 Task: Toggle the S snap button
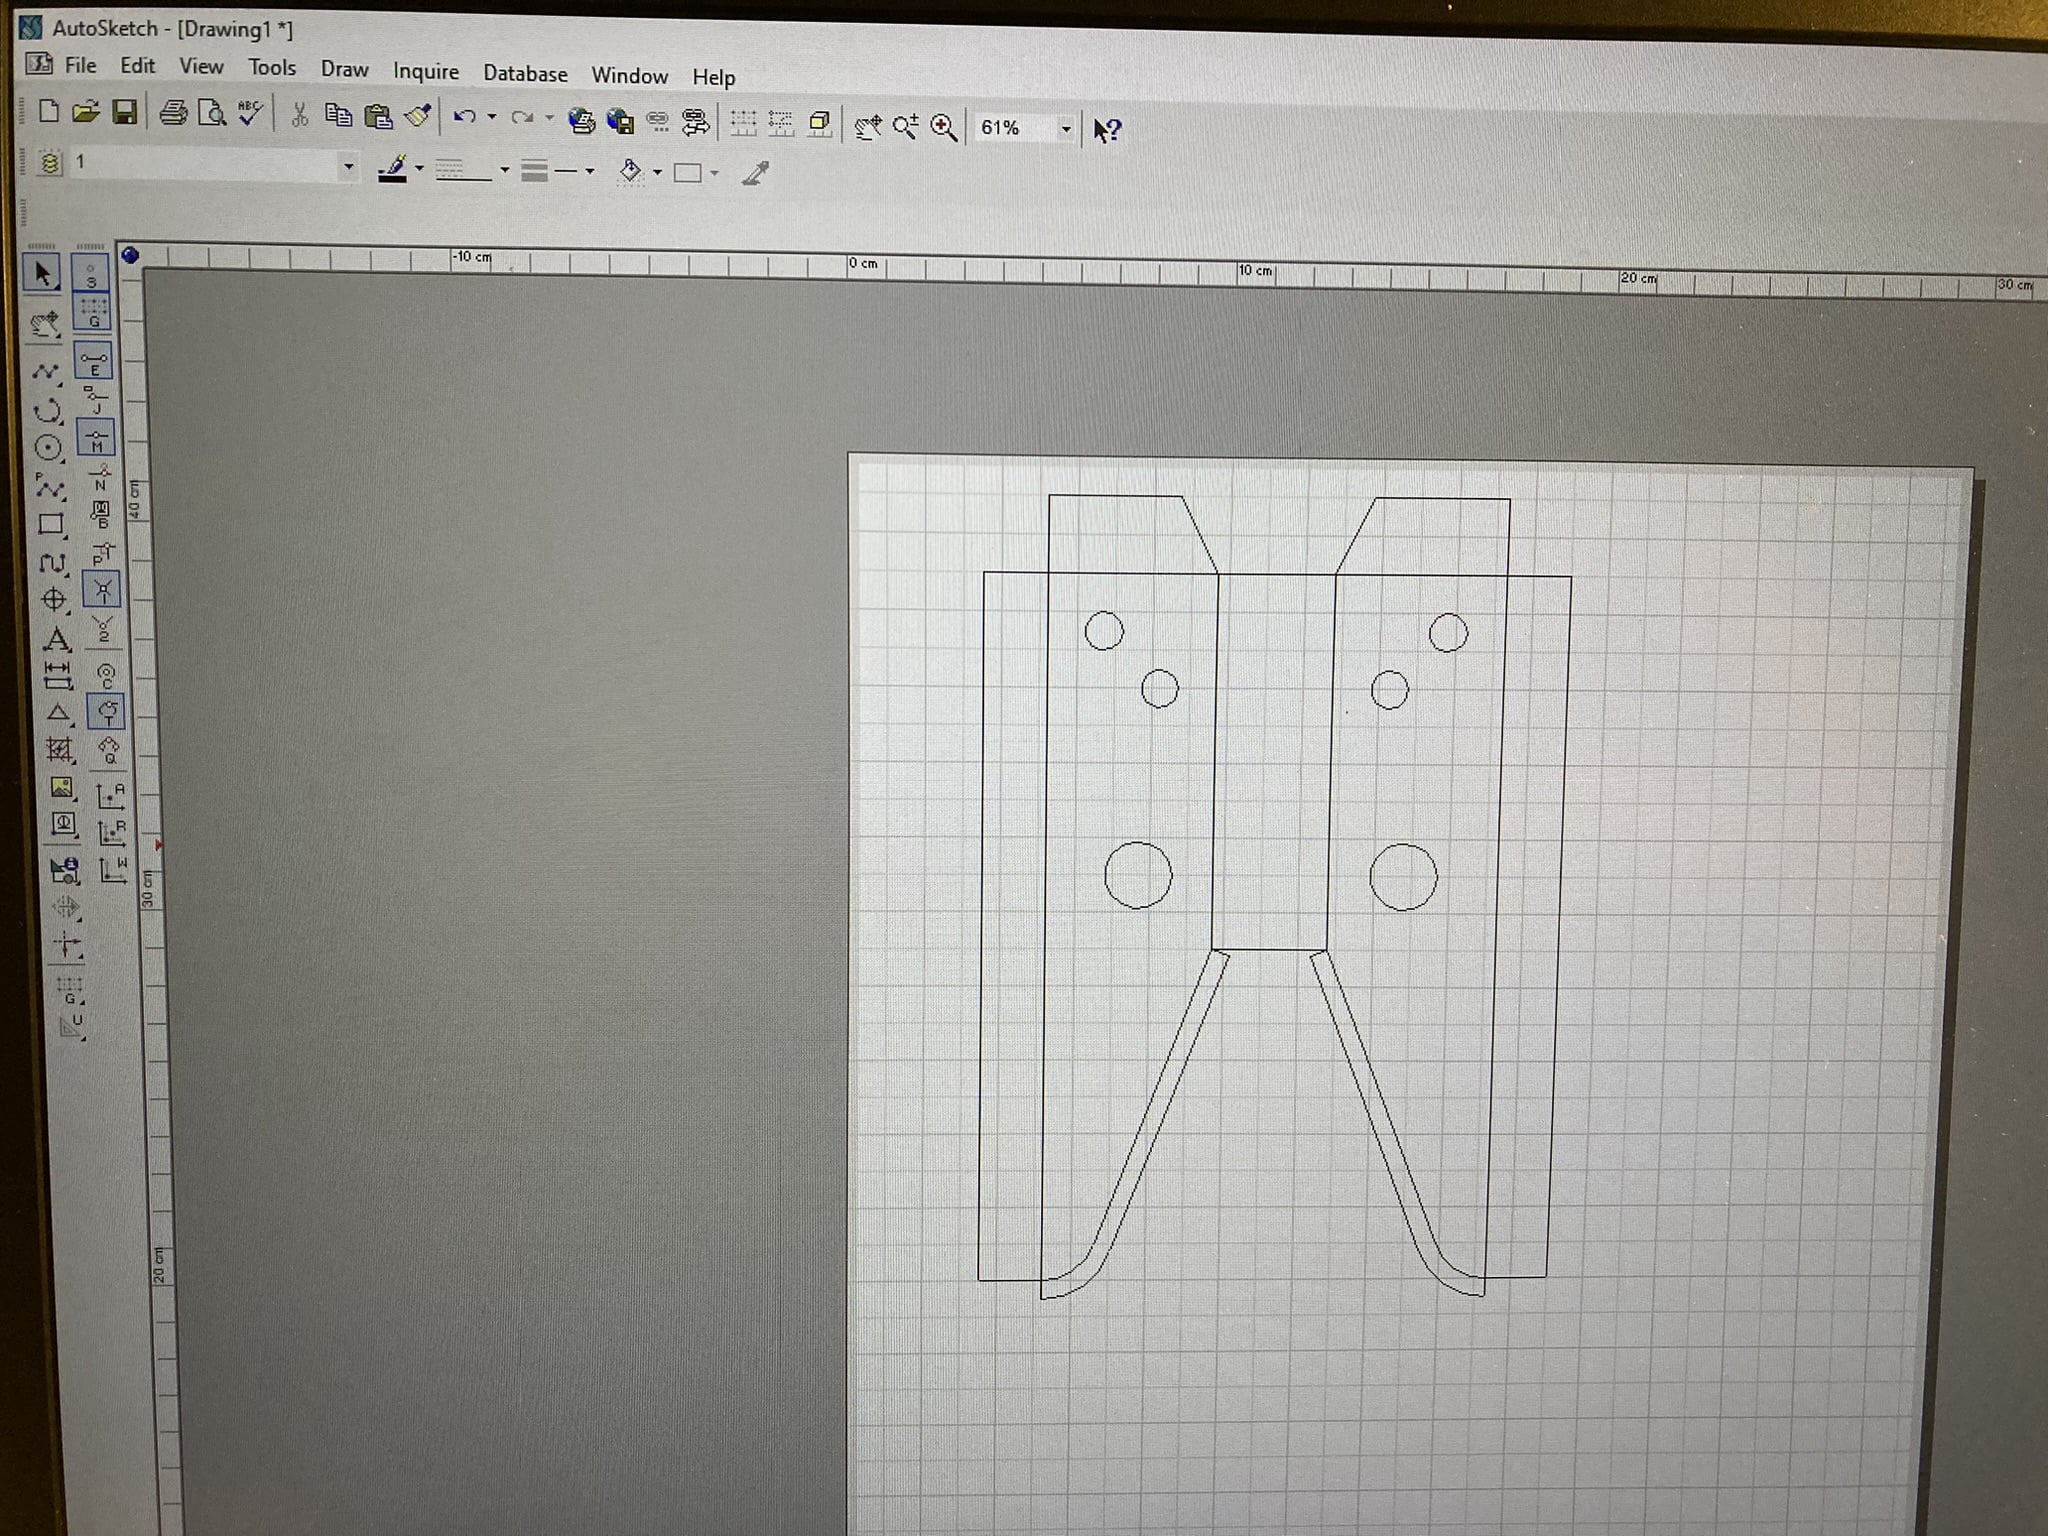click(91, 272)
